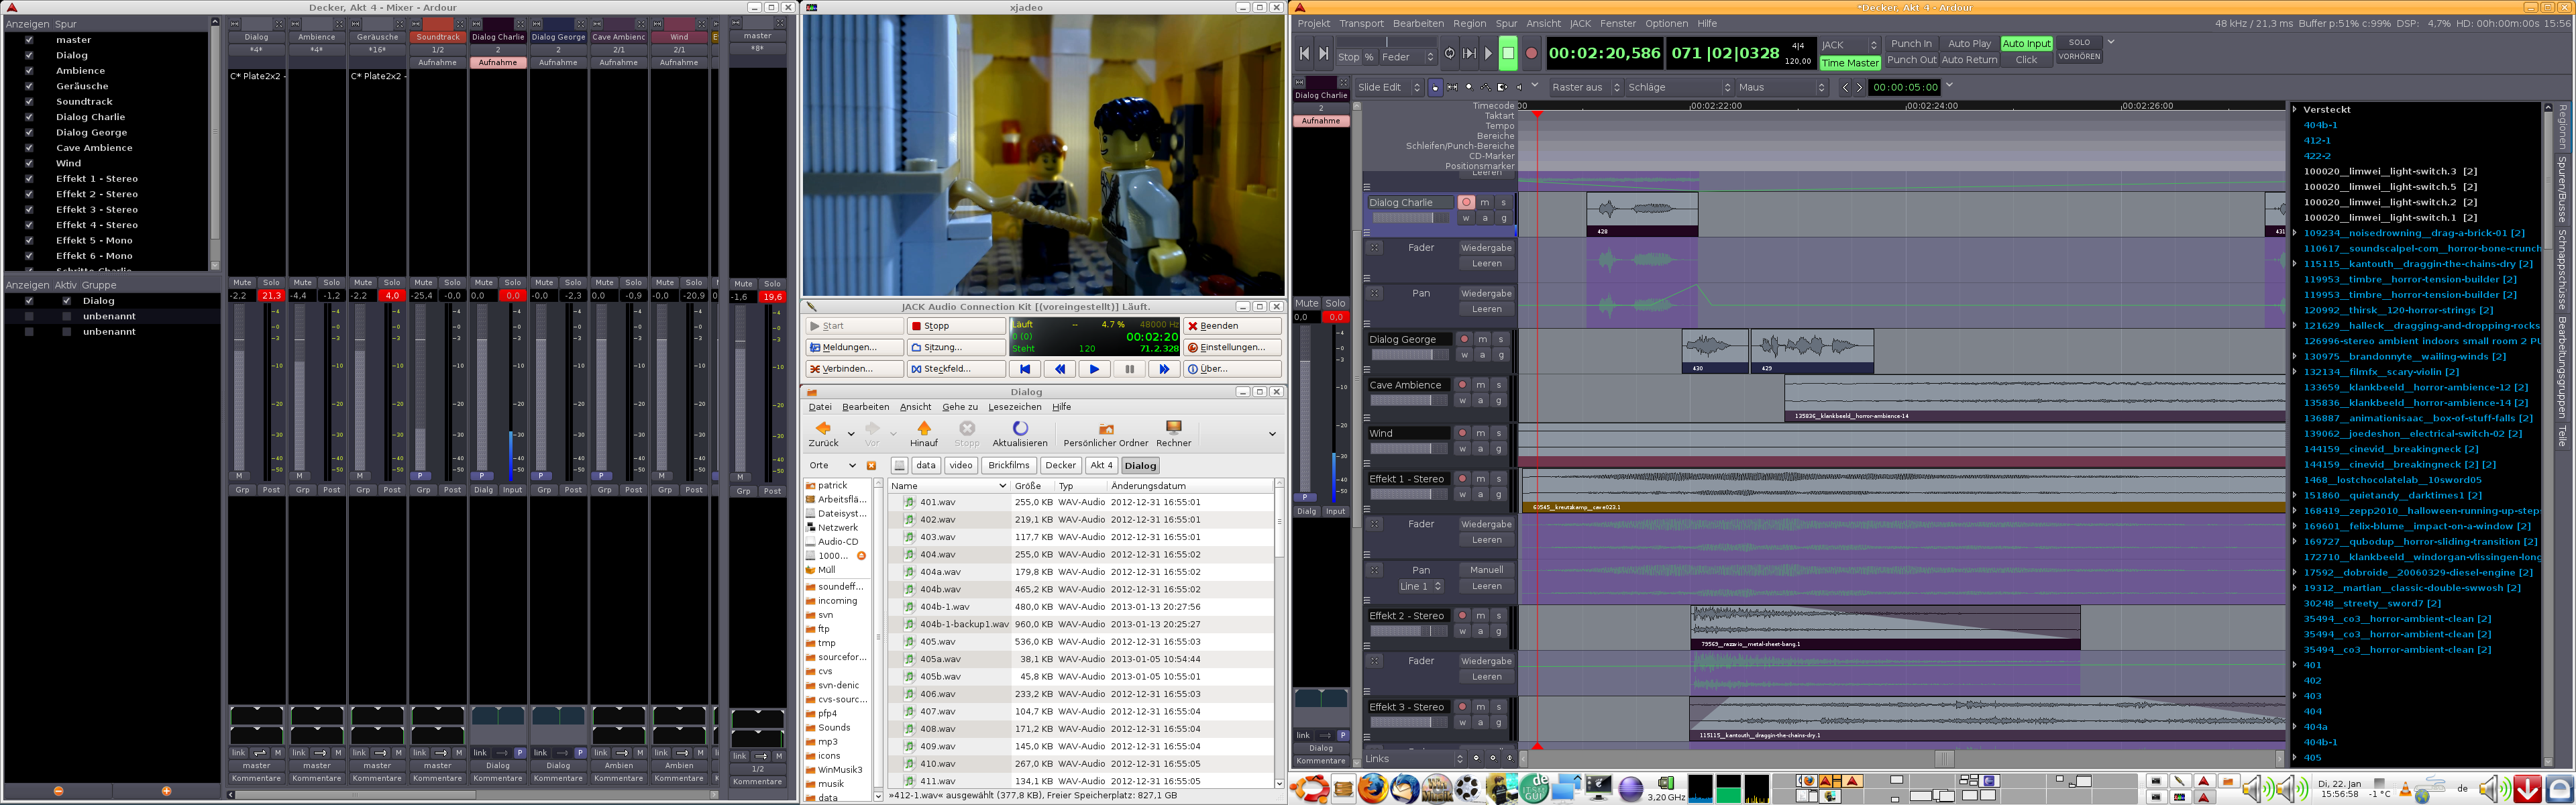
Task: Toggle record-arm on Dialog George track
Action: click(x=1464, y=340)
